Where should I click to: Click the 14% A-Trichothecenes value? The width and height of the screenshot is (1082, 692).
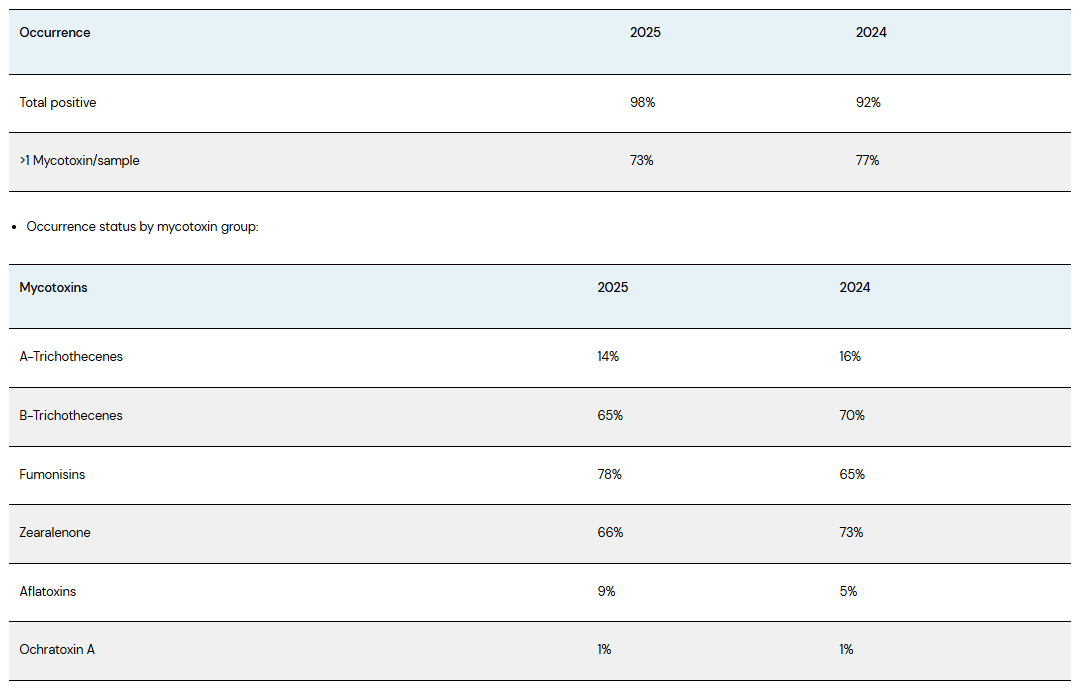pos(608,357)
